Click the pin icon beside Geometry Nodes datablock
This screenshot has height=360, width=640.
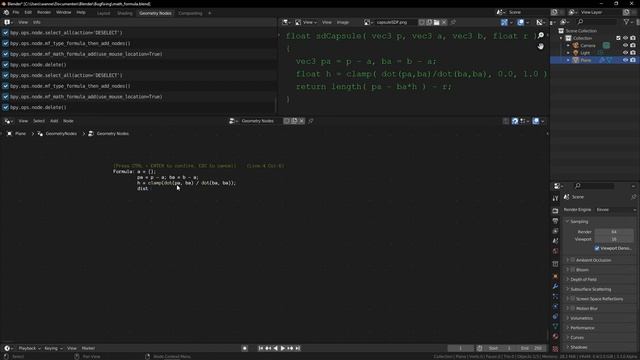pyautogui.click(x=311, y=121)
